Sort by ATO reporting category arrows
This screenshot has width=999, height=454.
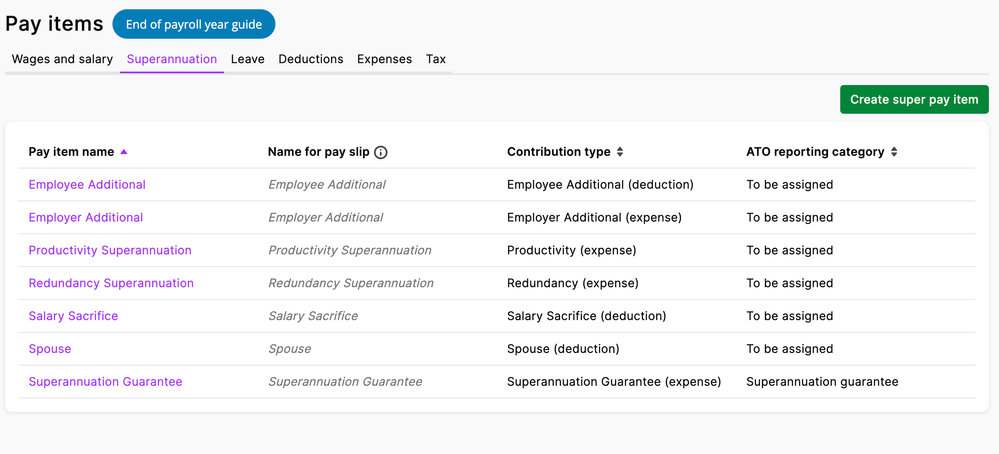point(894,152)
